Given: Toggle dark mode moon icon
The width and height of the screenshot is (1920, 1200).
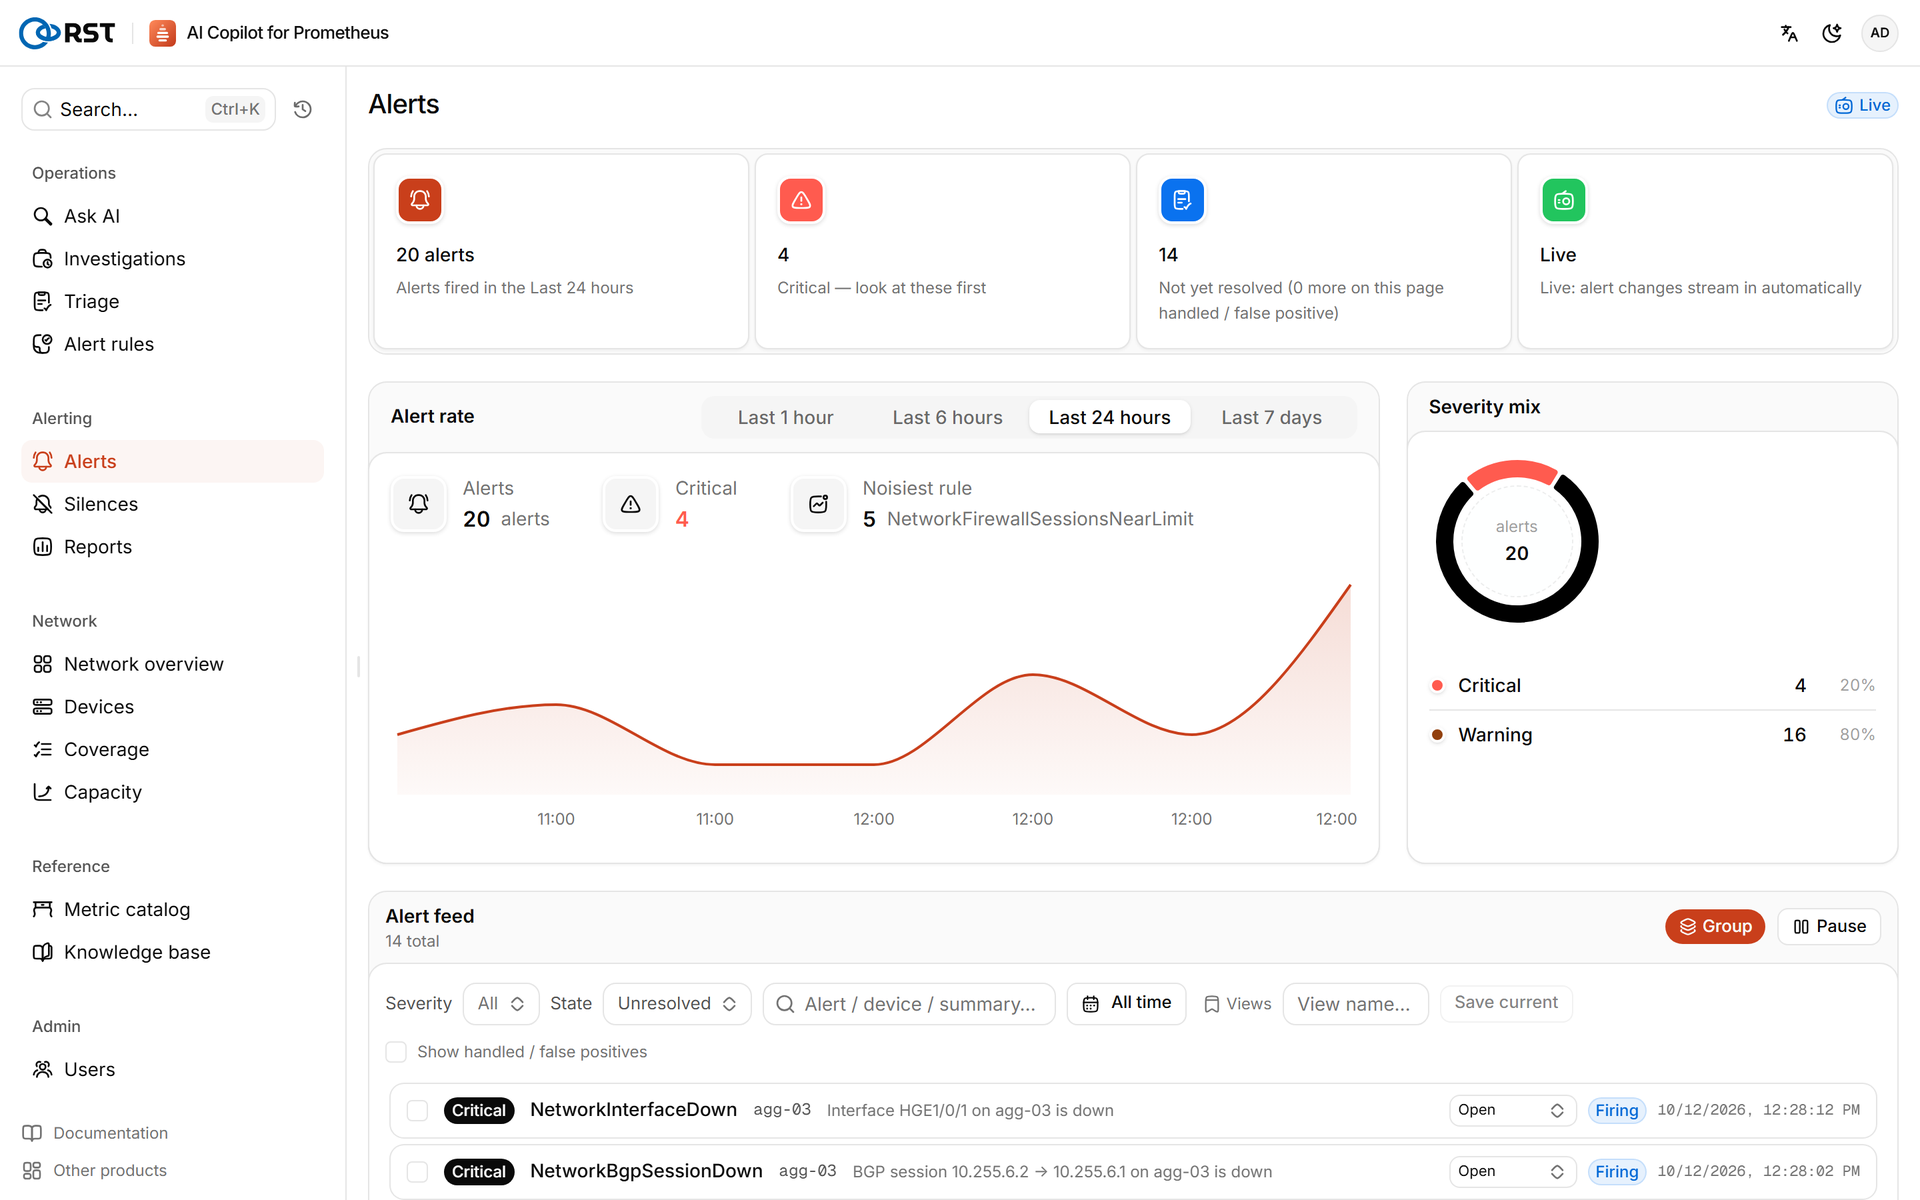Looking at the screenshot, I should [x=1832, y=33].
